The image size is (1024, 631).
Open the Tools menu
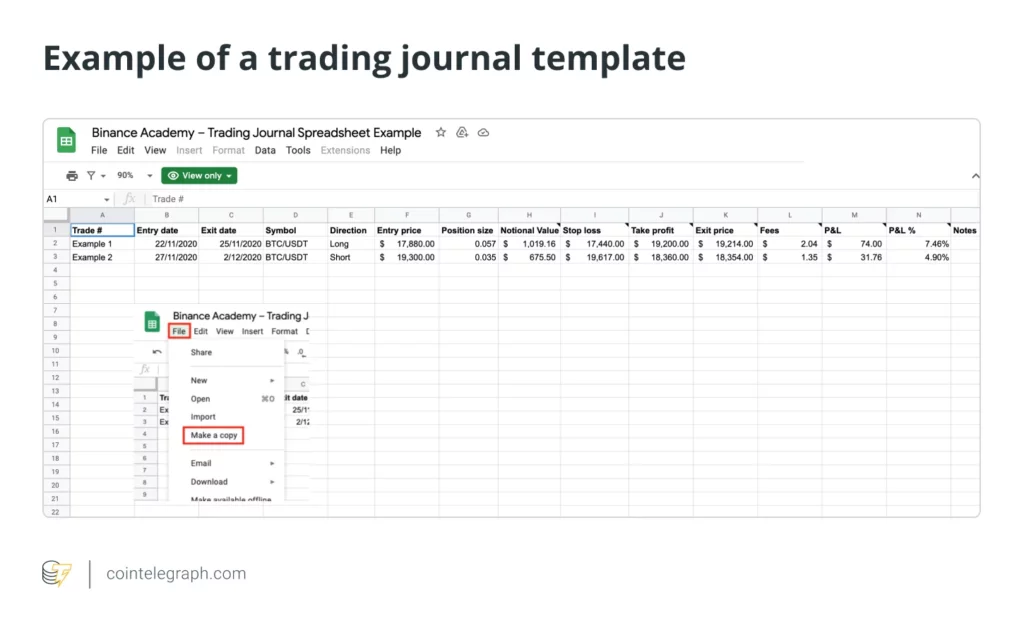coord(298,150)
